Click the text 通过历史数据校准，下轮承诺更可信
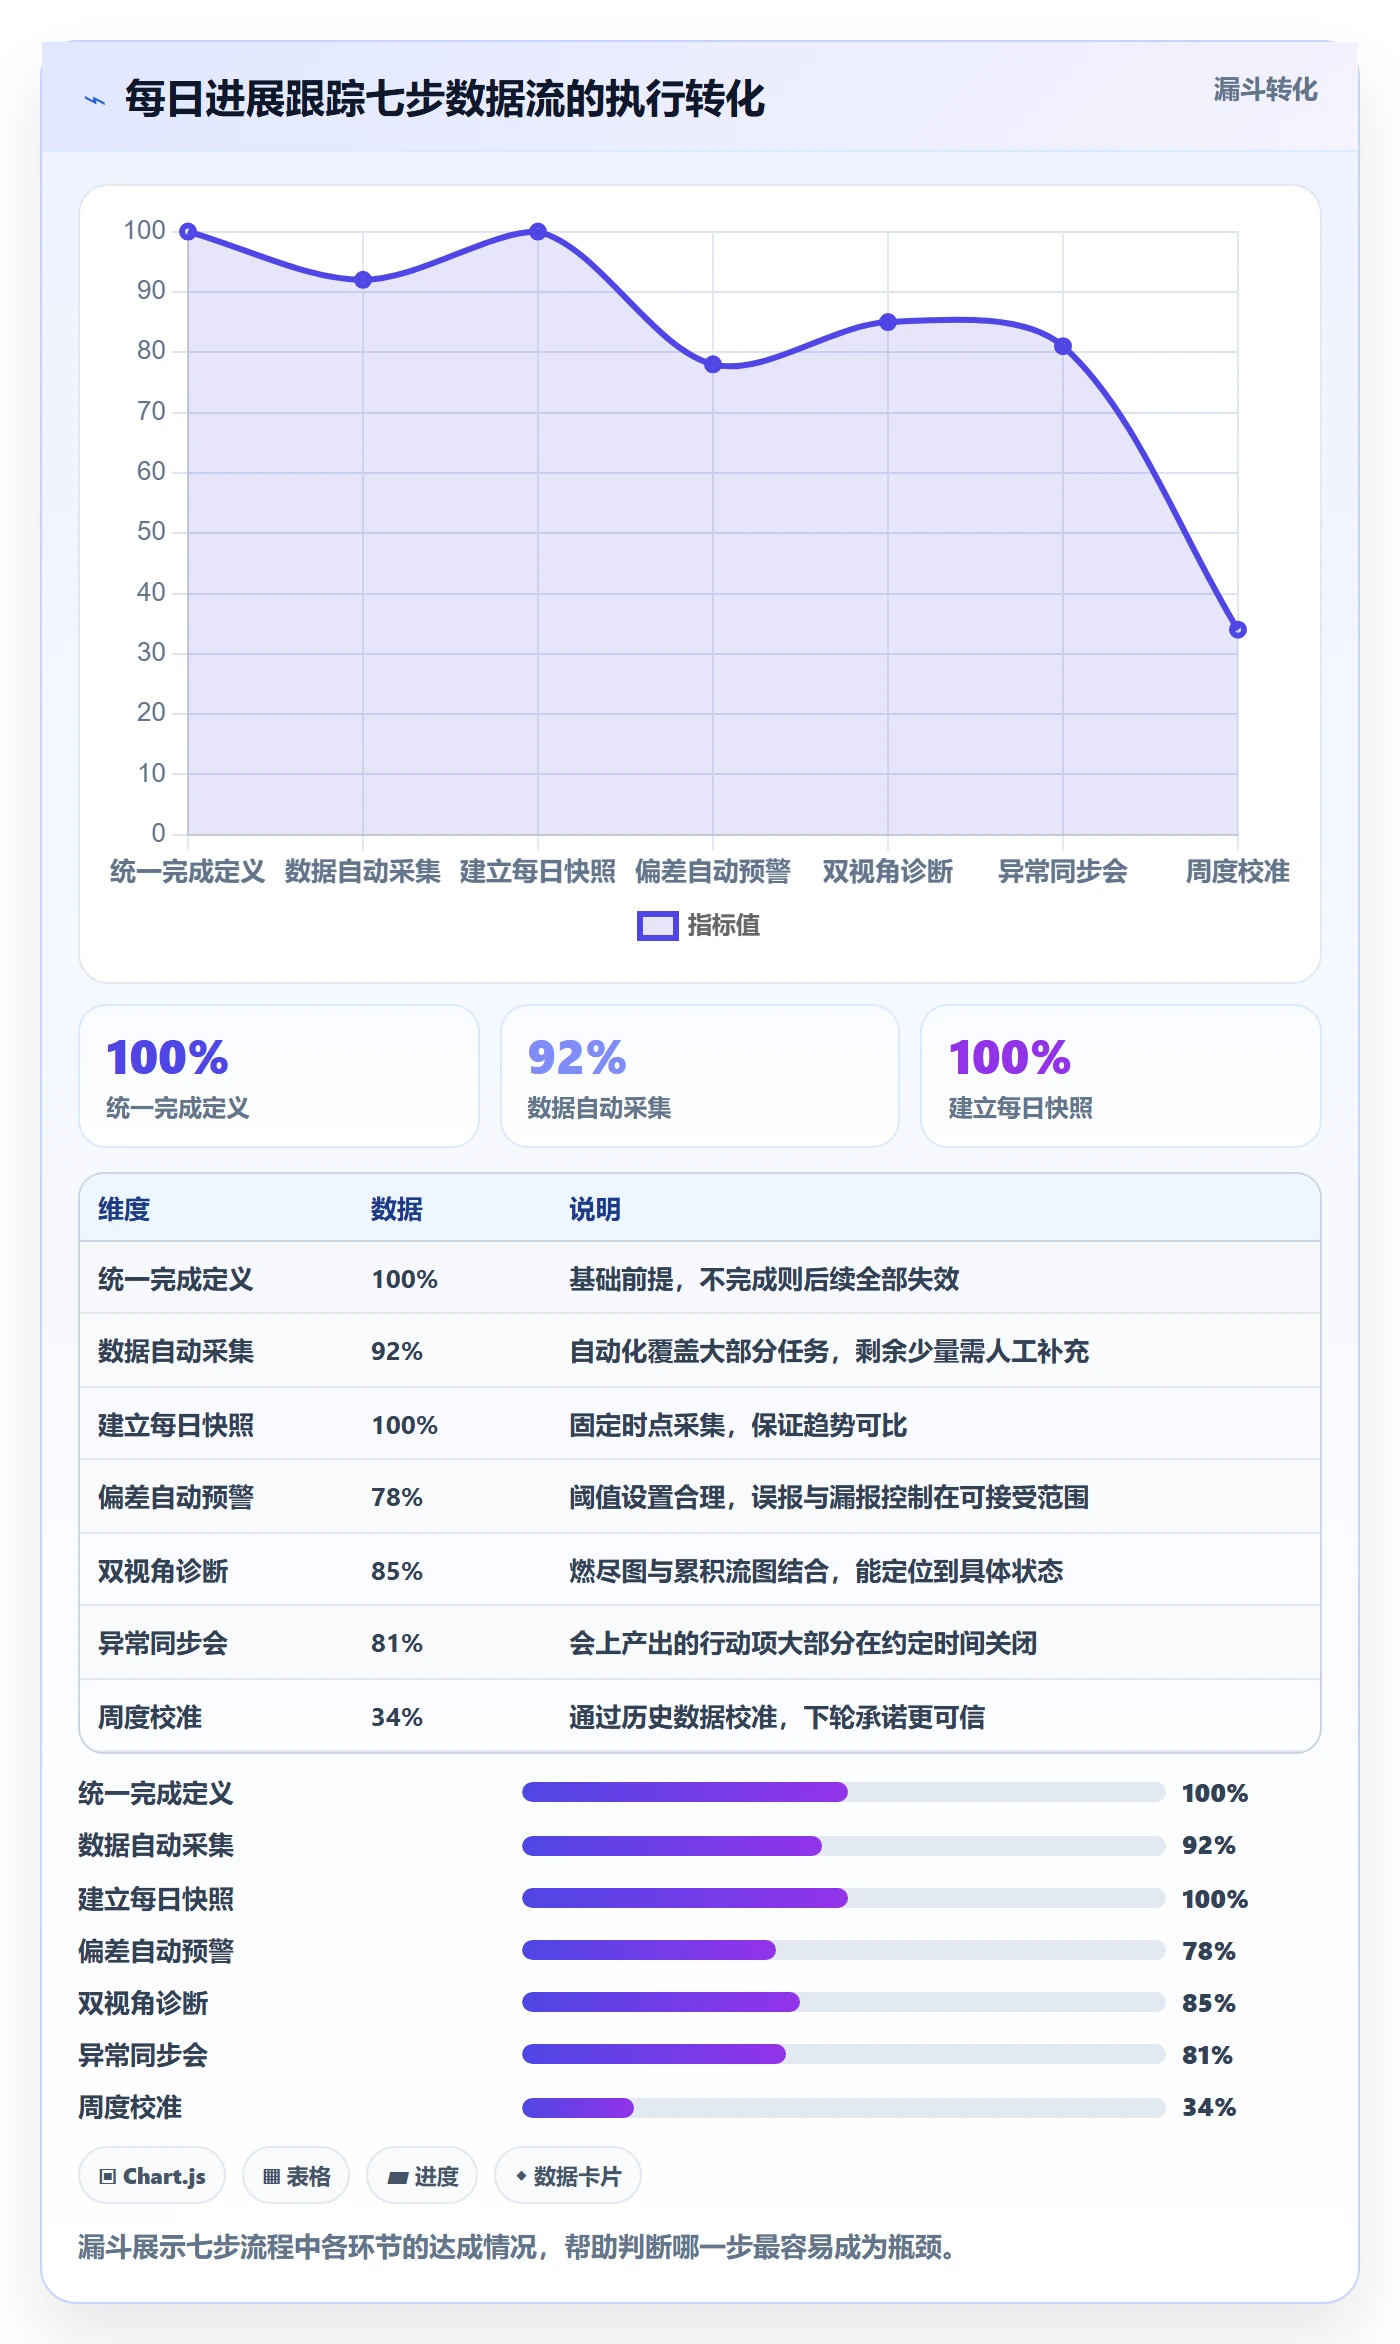This screenshot has height=2344, width=1400. (x=777, y=1717)
